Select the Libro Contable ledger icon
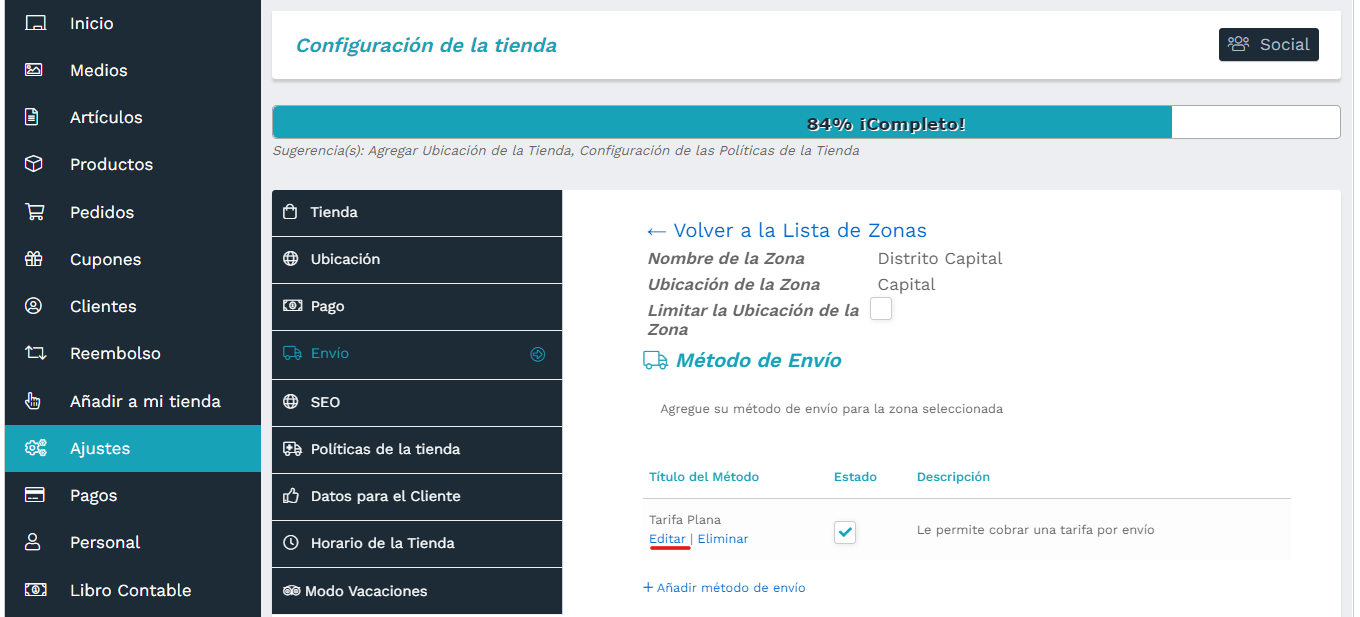 coord(36,590)
